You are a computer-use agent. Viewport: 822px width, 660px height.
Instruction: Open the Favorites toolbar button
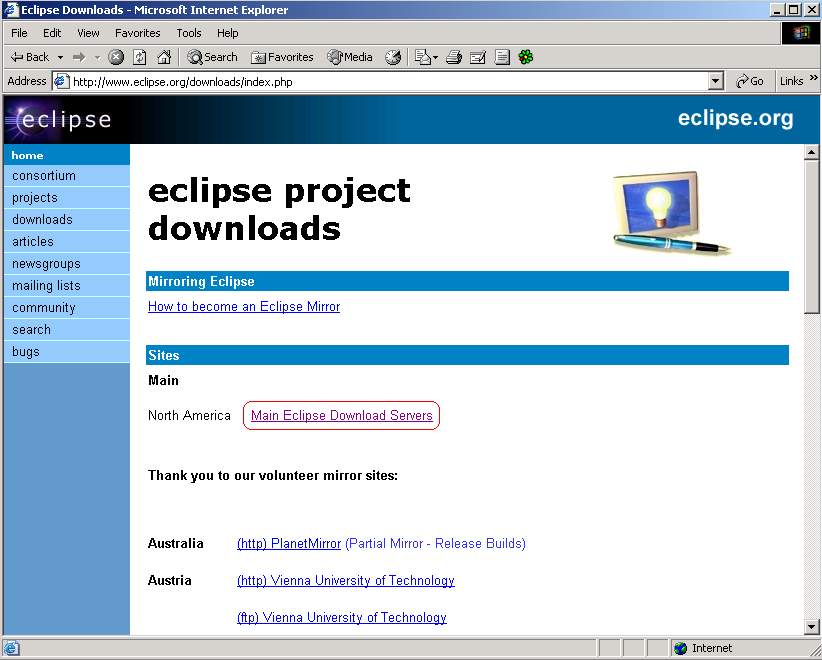[282, 57]
